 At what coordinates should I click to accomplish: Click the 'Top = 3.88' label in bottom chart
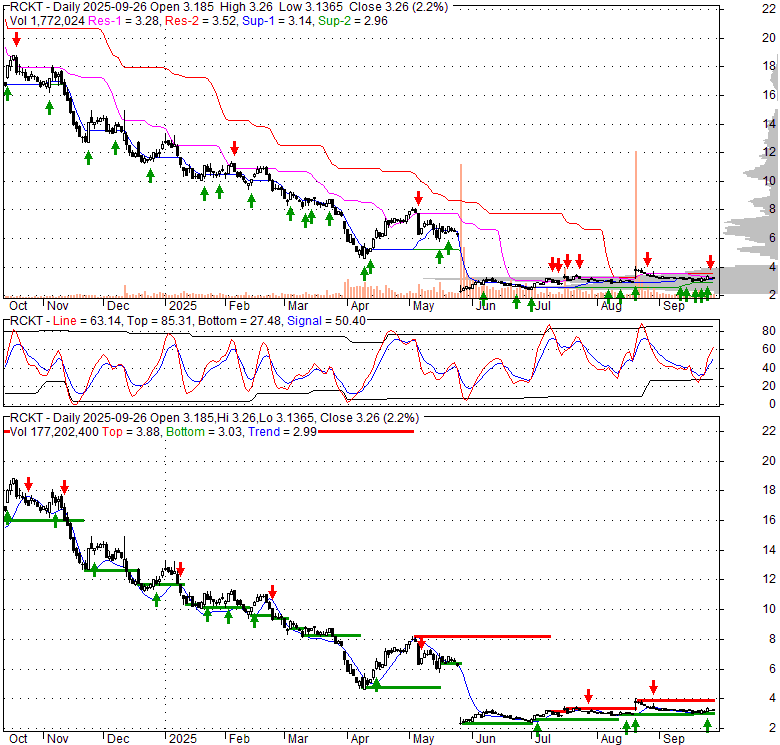tap(131, 432)
